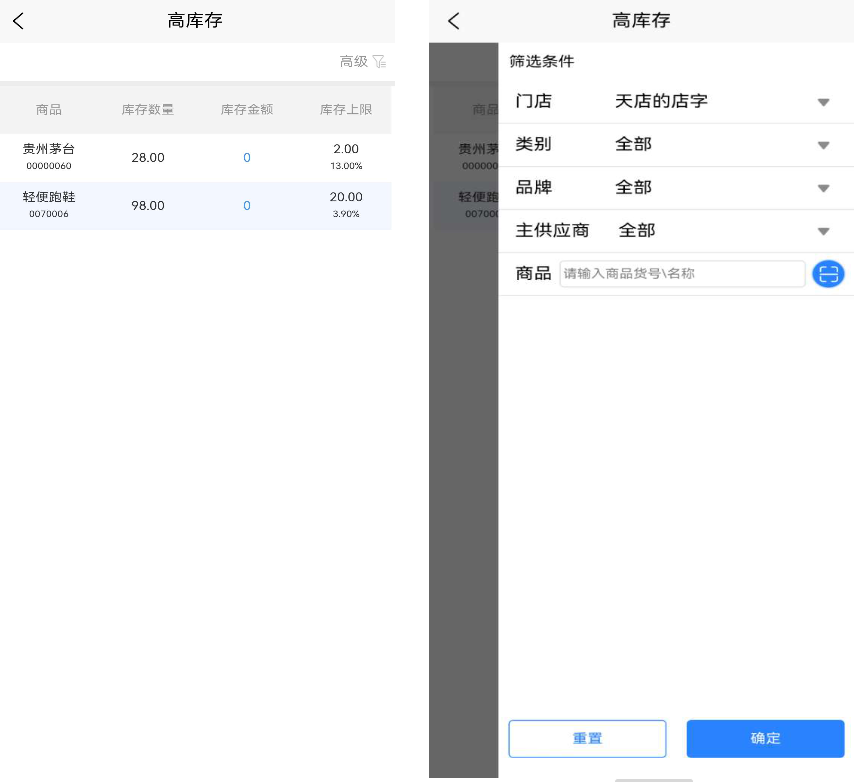This screenshot has width=860, height=782.
Task: Expand the 类别 dropdown arrow
Action: click(823, 145)
